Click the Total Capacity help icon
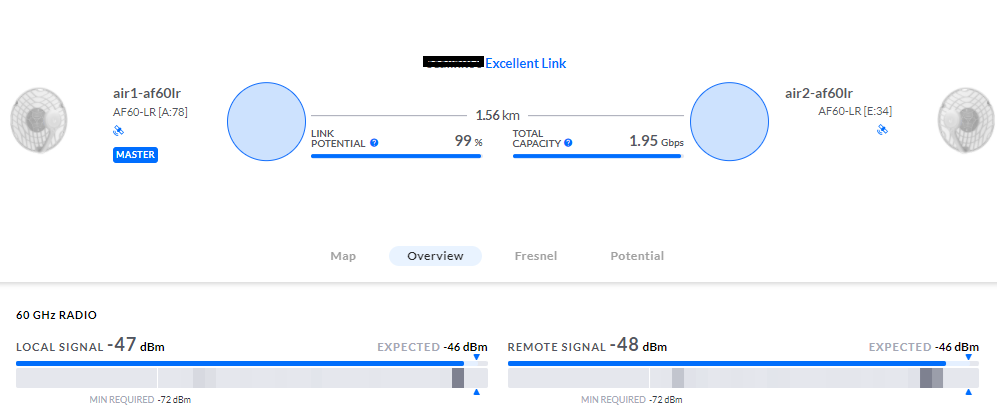This screenshot has width=997, height=410. (x=568, y=143)
